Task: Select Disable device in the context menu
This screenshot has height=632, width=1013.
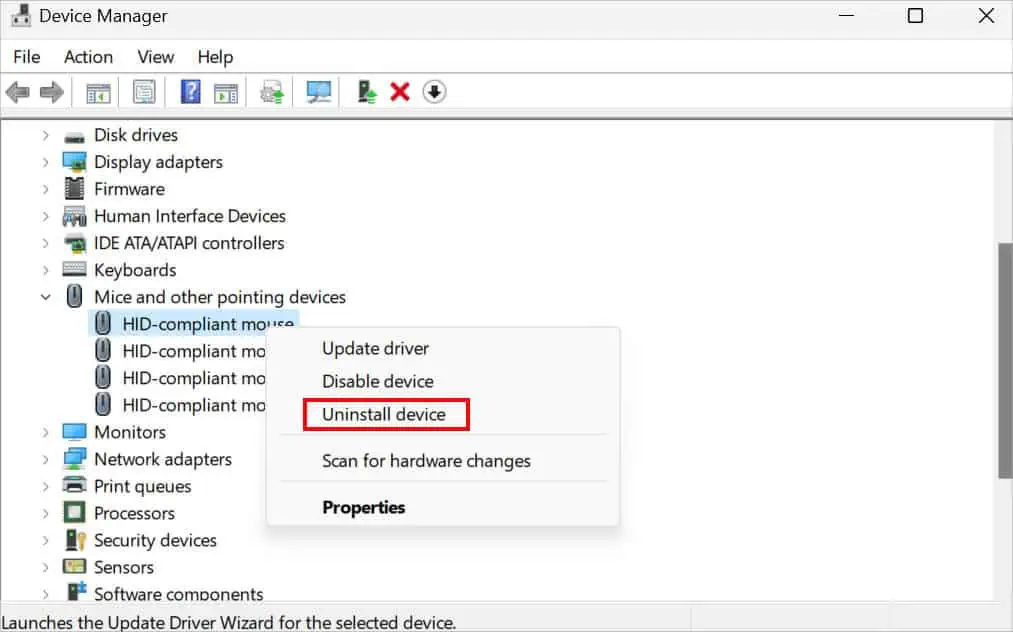Action: tap(377, 381)
